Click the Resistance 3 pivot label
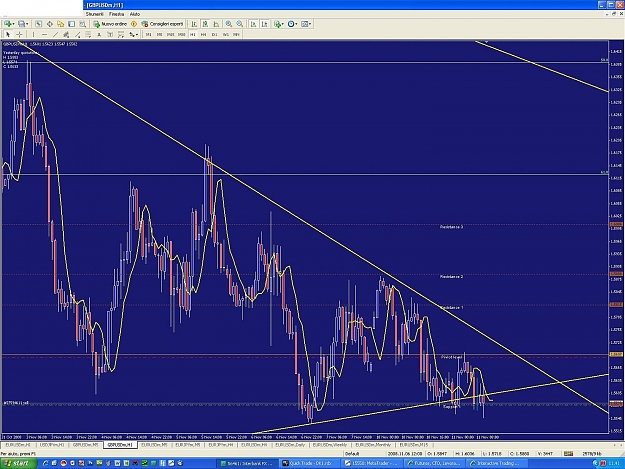Screen dimensions: 625x469 [x=452, y=227]
